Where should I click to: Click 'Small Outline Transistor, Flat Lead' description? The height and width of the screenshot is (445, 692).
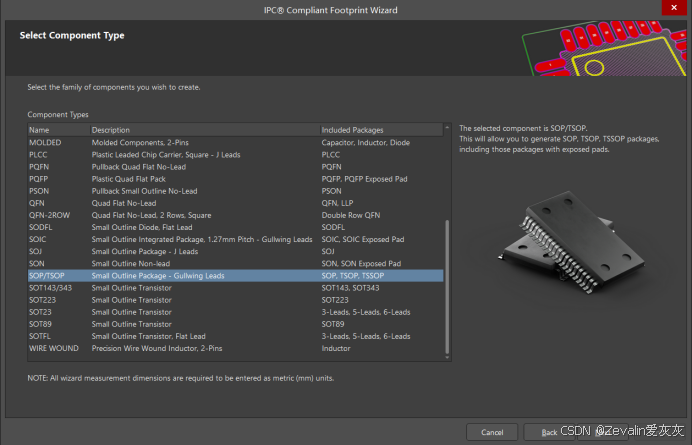[148, 336]
